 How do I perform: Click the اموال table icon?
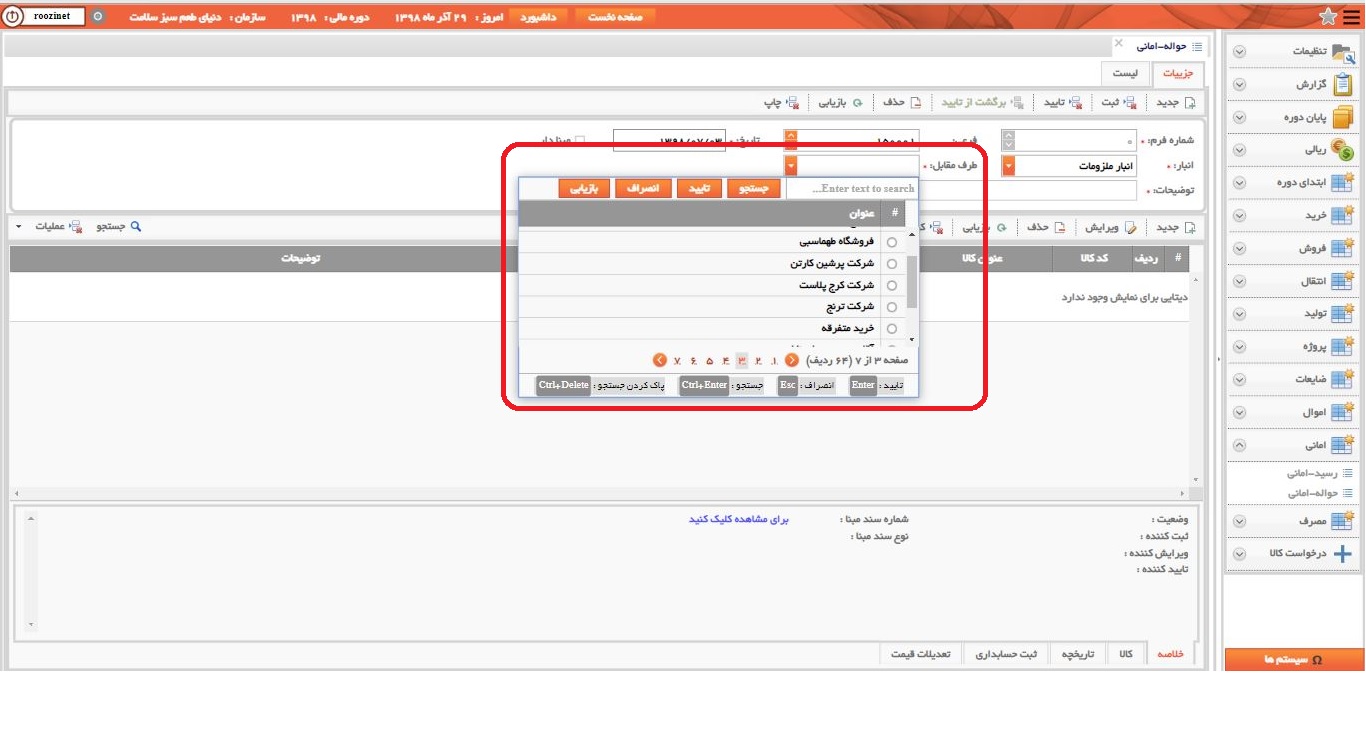1343,412
